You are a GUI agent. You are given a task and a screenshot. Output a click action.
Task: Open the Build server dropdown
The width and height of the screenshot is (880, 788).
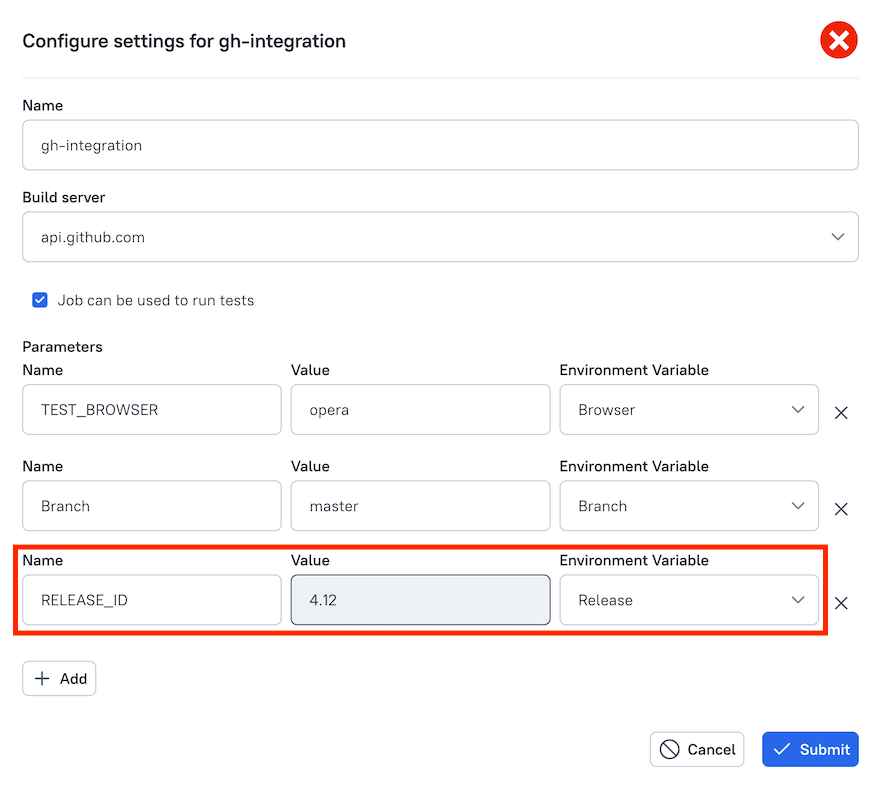440,237
